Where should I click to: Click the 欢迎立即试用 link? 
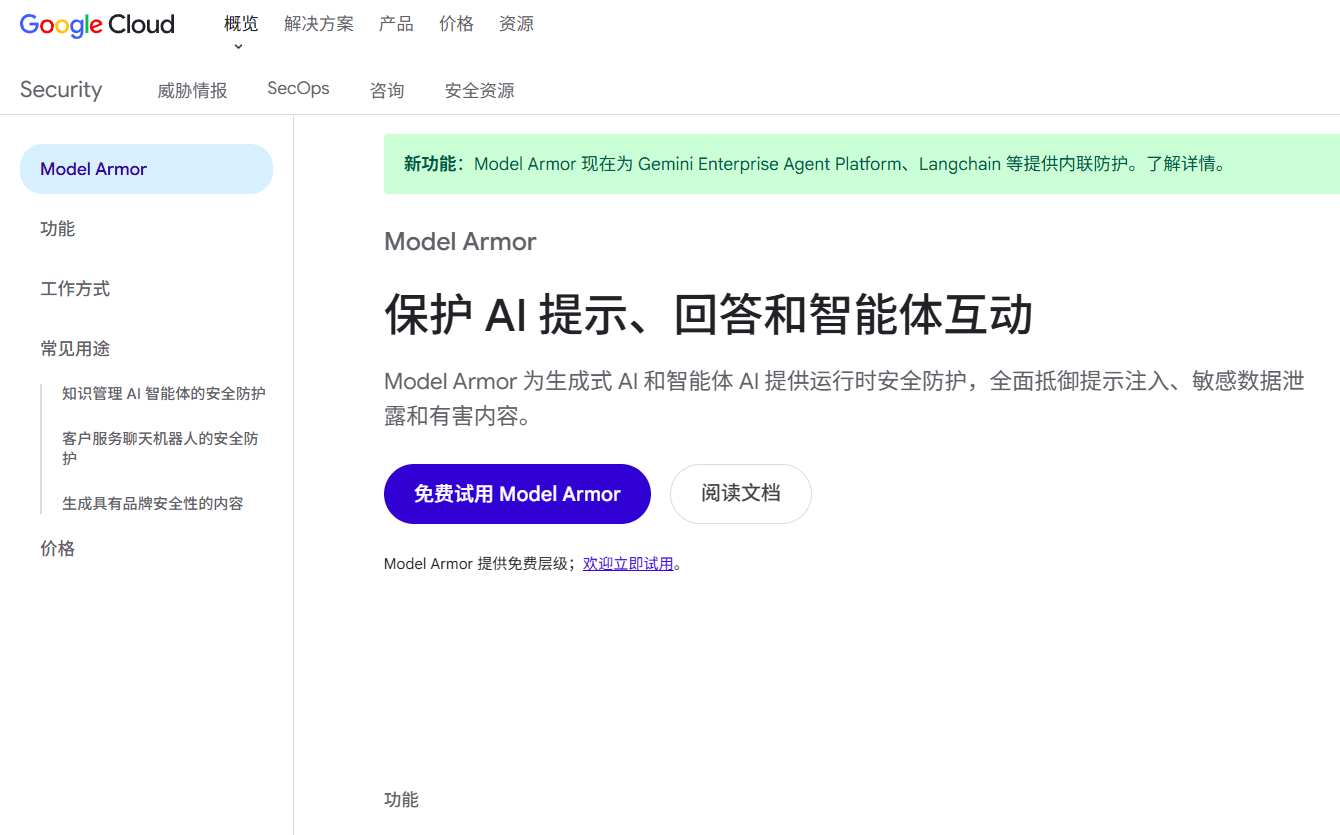click(x=628, y=564)
